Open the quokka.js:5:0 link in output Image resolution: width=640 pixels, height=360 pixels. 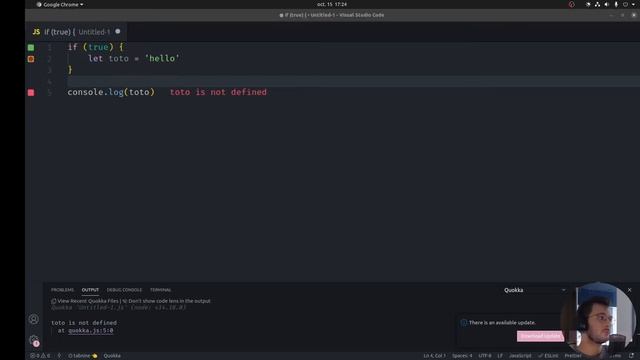91,331
